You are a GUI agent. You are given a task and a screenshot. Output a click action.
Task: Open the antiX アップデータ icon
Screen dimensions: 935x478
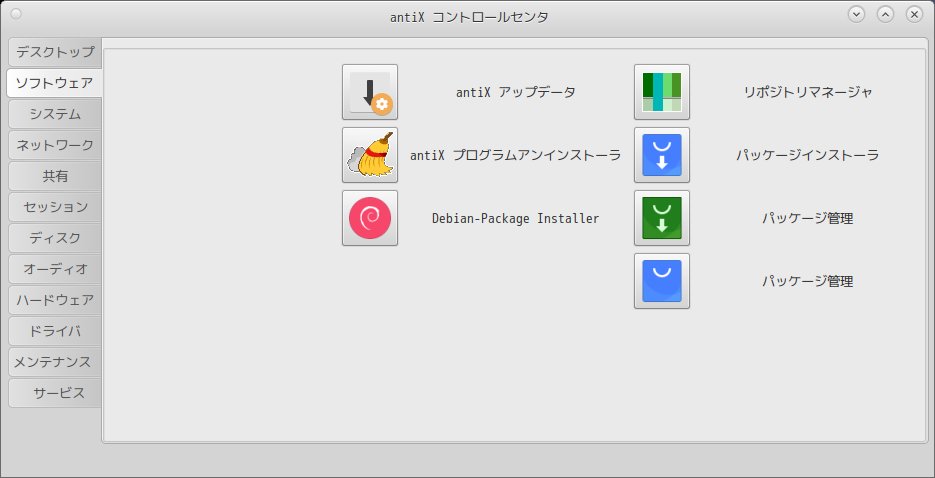point(370,92)
